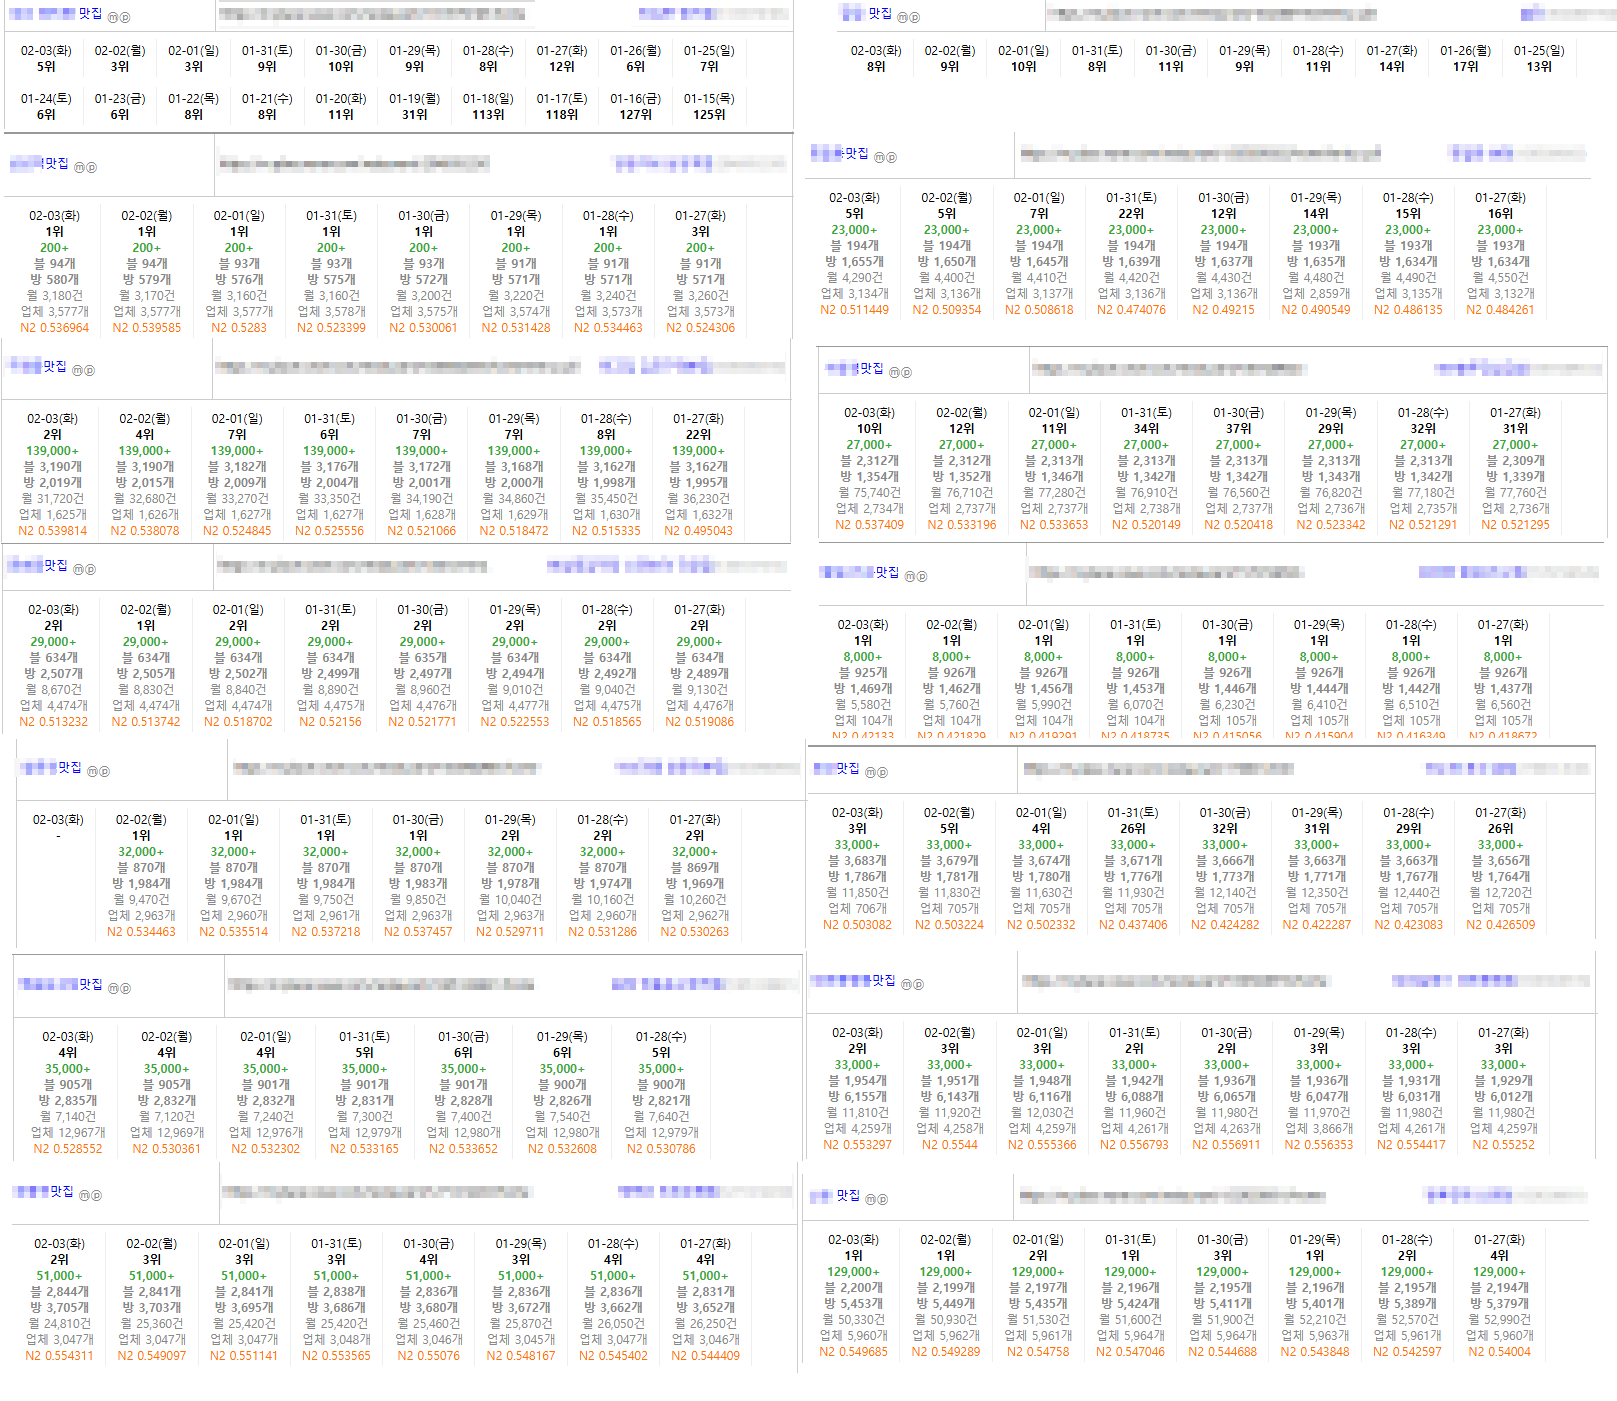Click the ⓜ icon for the 35,000+ keyword
This screenshot has height=1401, width=1617.
click(112, 988)
